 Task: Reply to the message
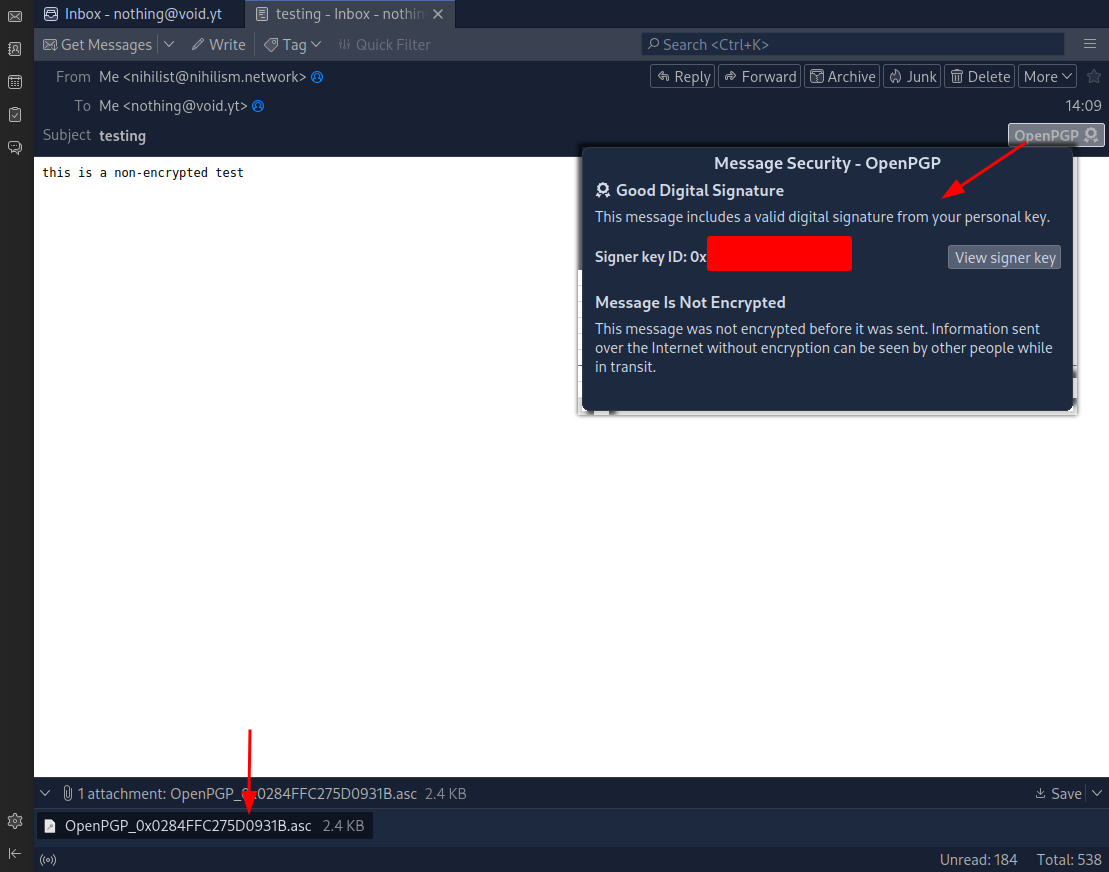683,76
